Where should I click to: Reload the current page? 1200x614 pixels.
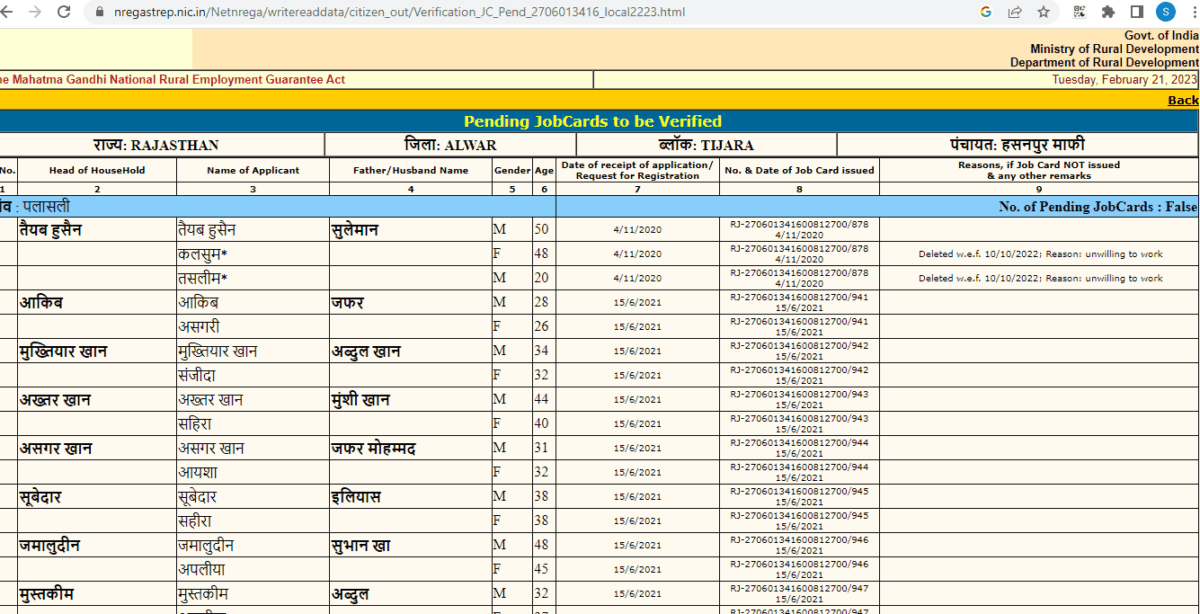click(x=64, y=12)
